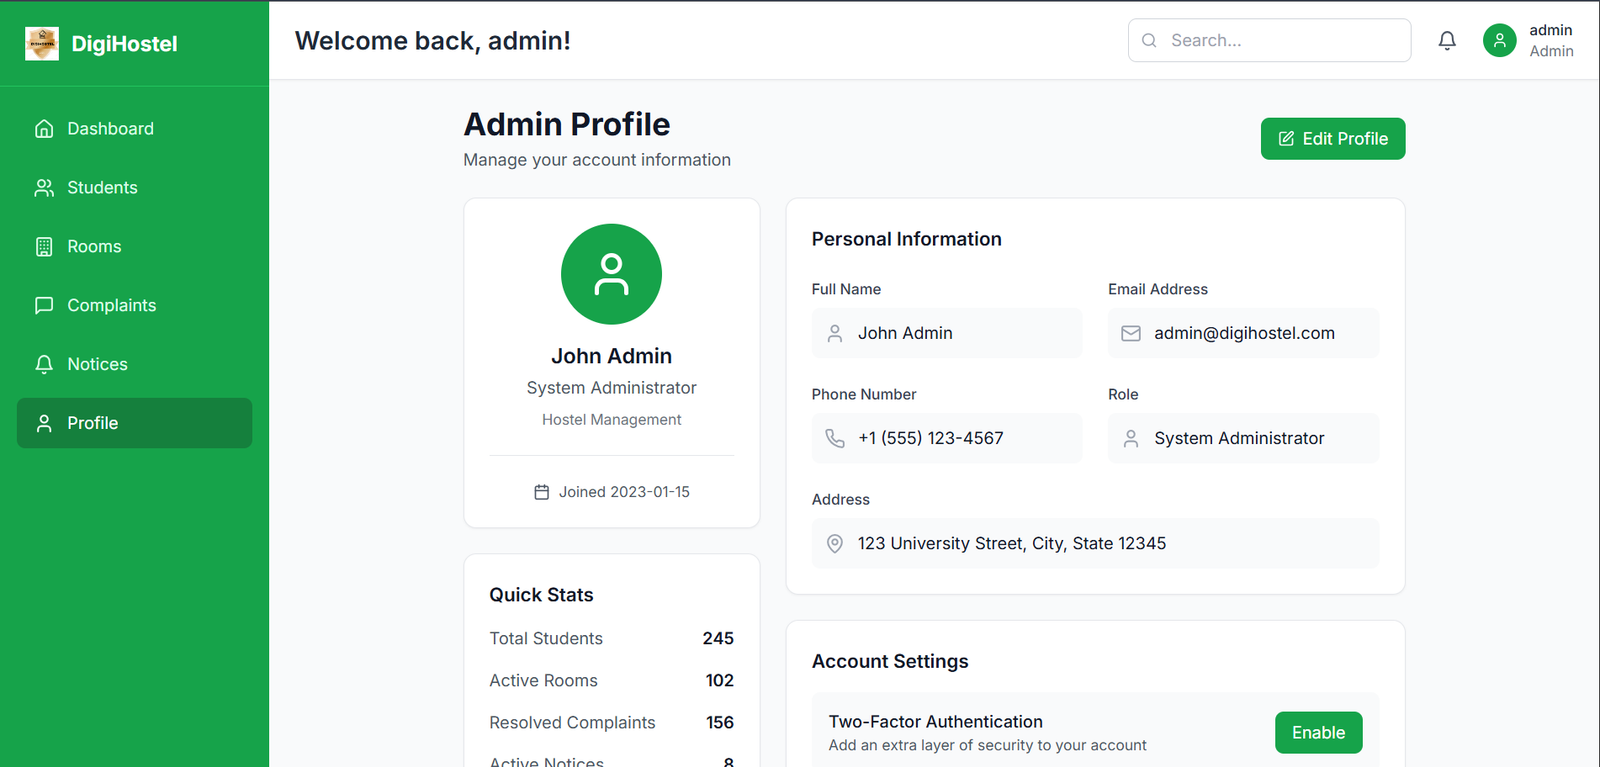1600x767 pixels.
Task: Click the Joined 2023-01-15 text
Action: 624,492
